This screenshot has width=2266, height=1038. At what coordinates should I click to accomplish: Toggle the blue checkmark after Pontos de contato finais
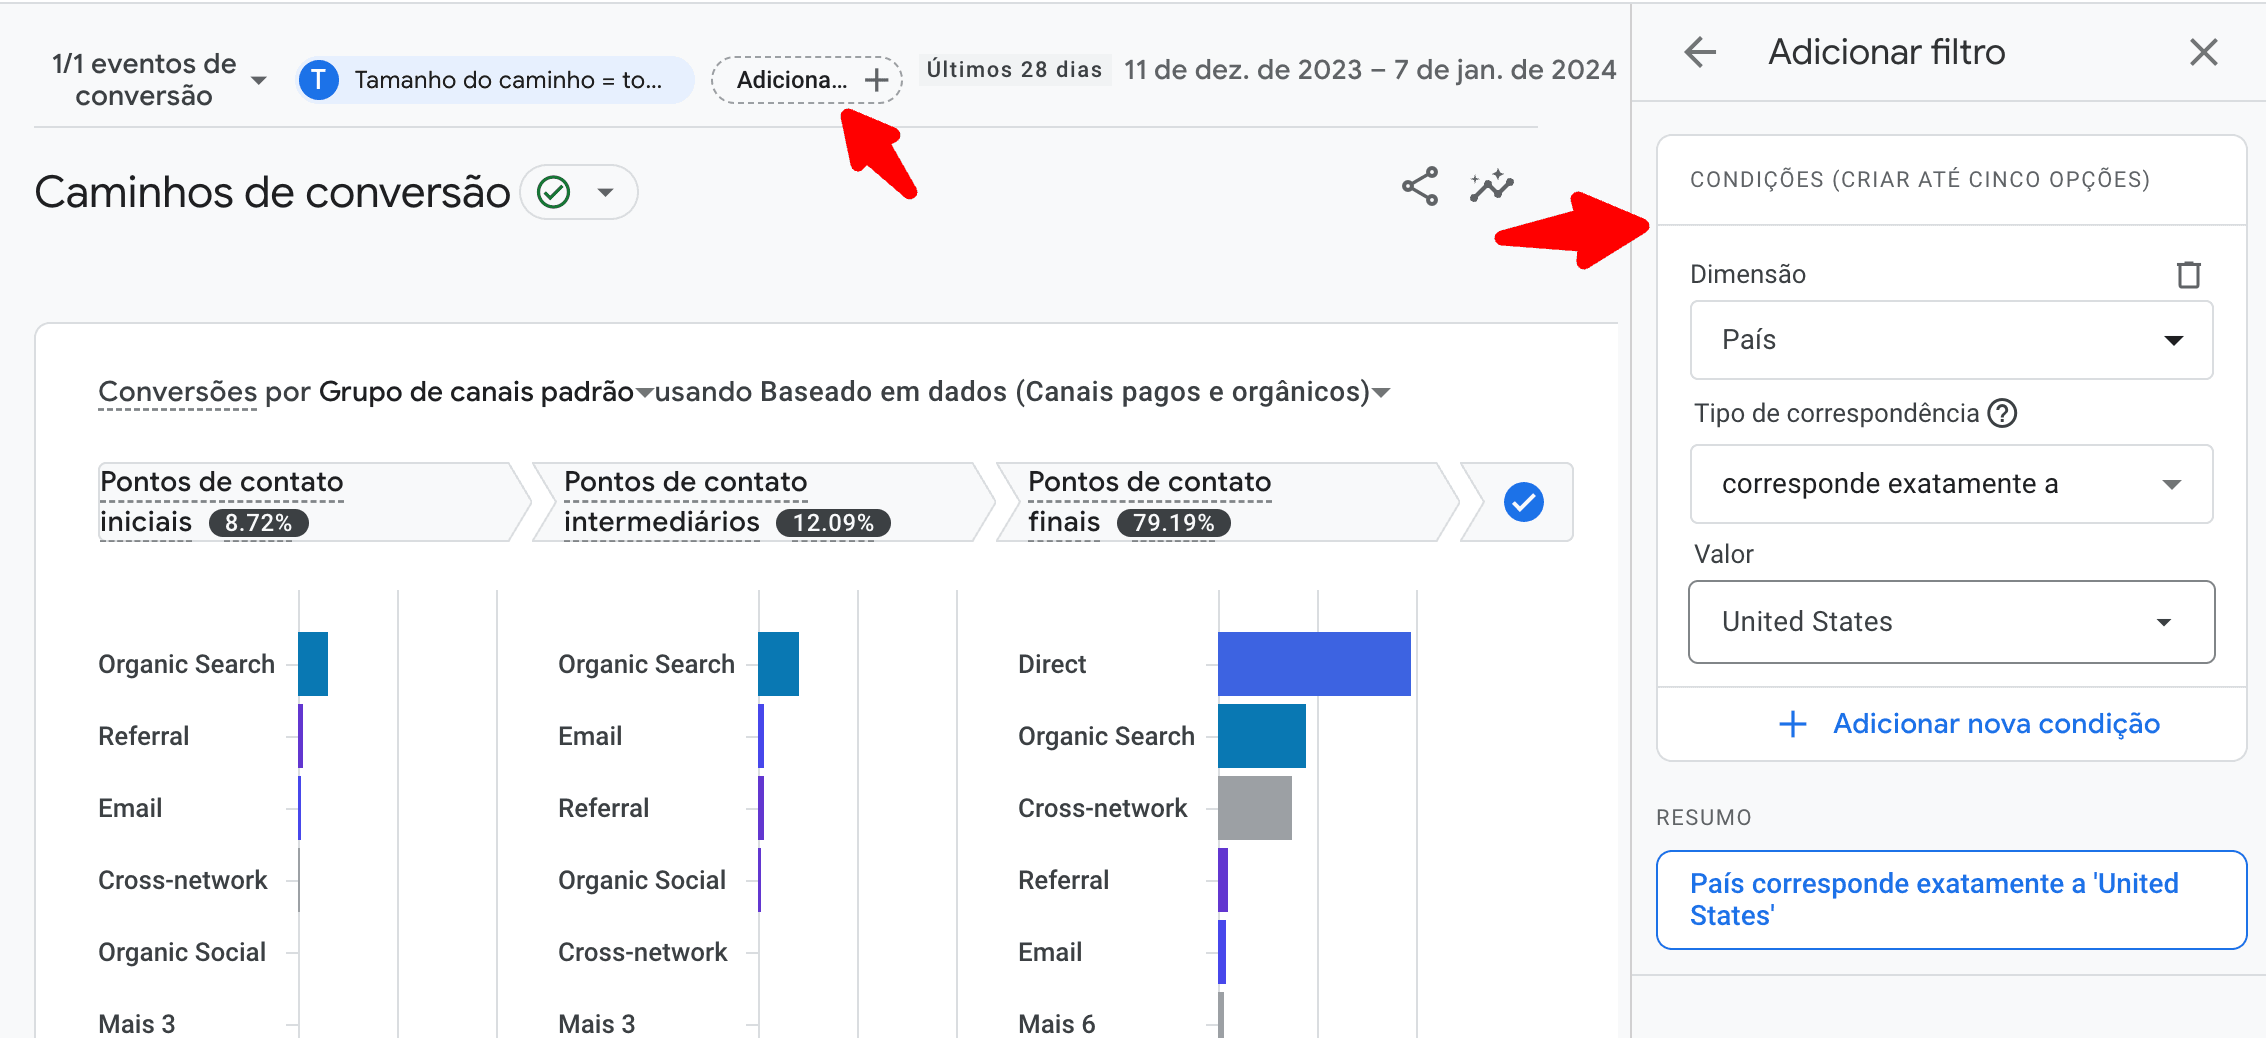pyautogui.click(x=1522, y=502)
